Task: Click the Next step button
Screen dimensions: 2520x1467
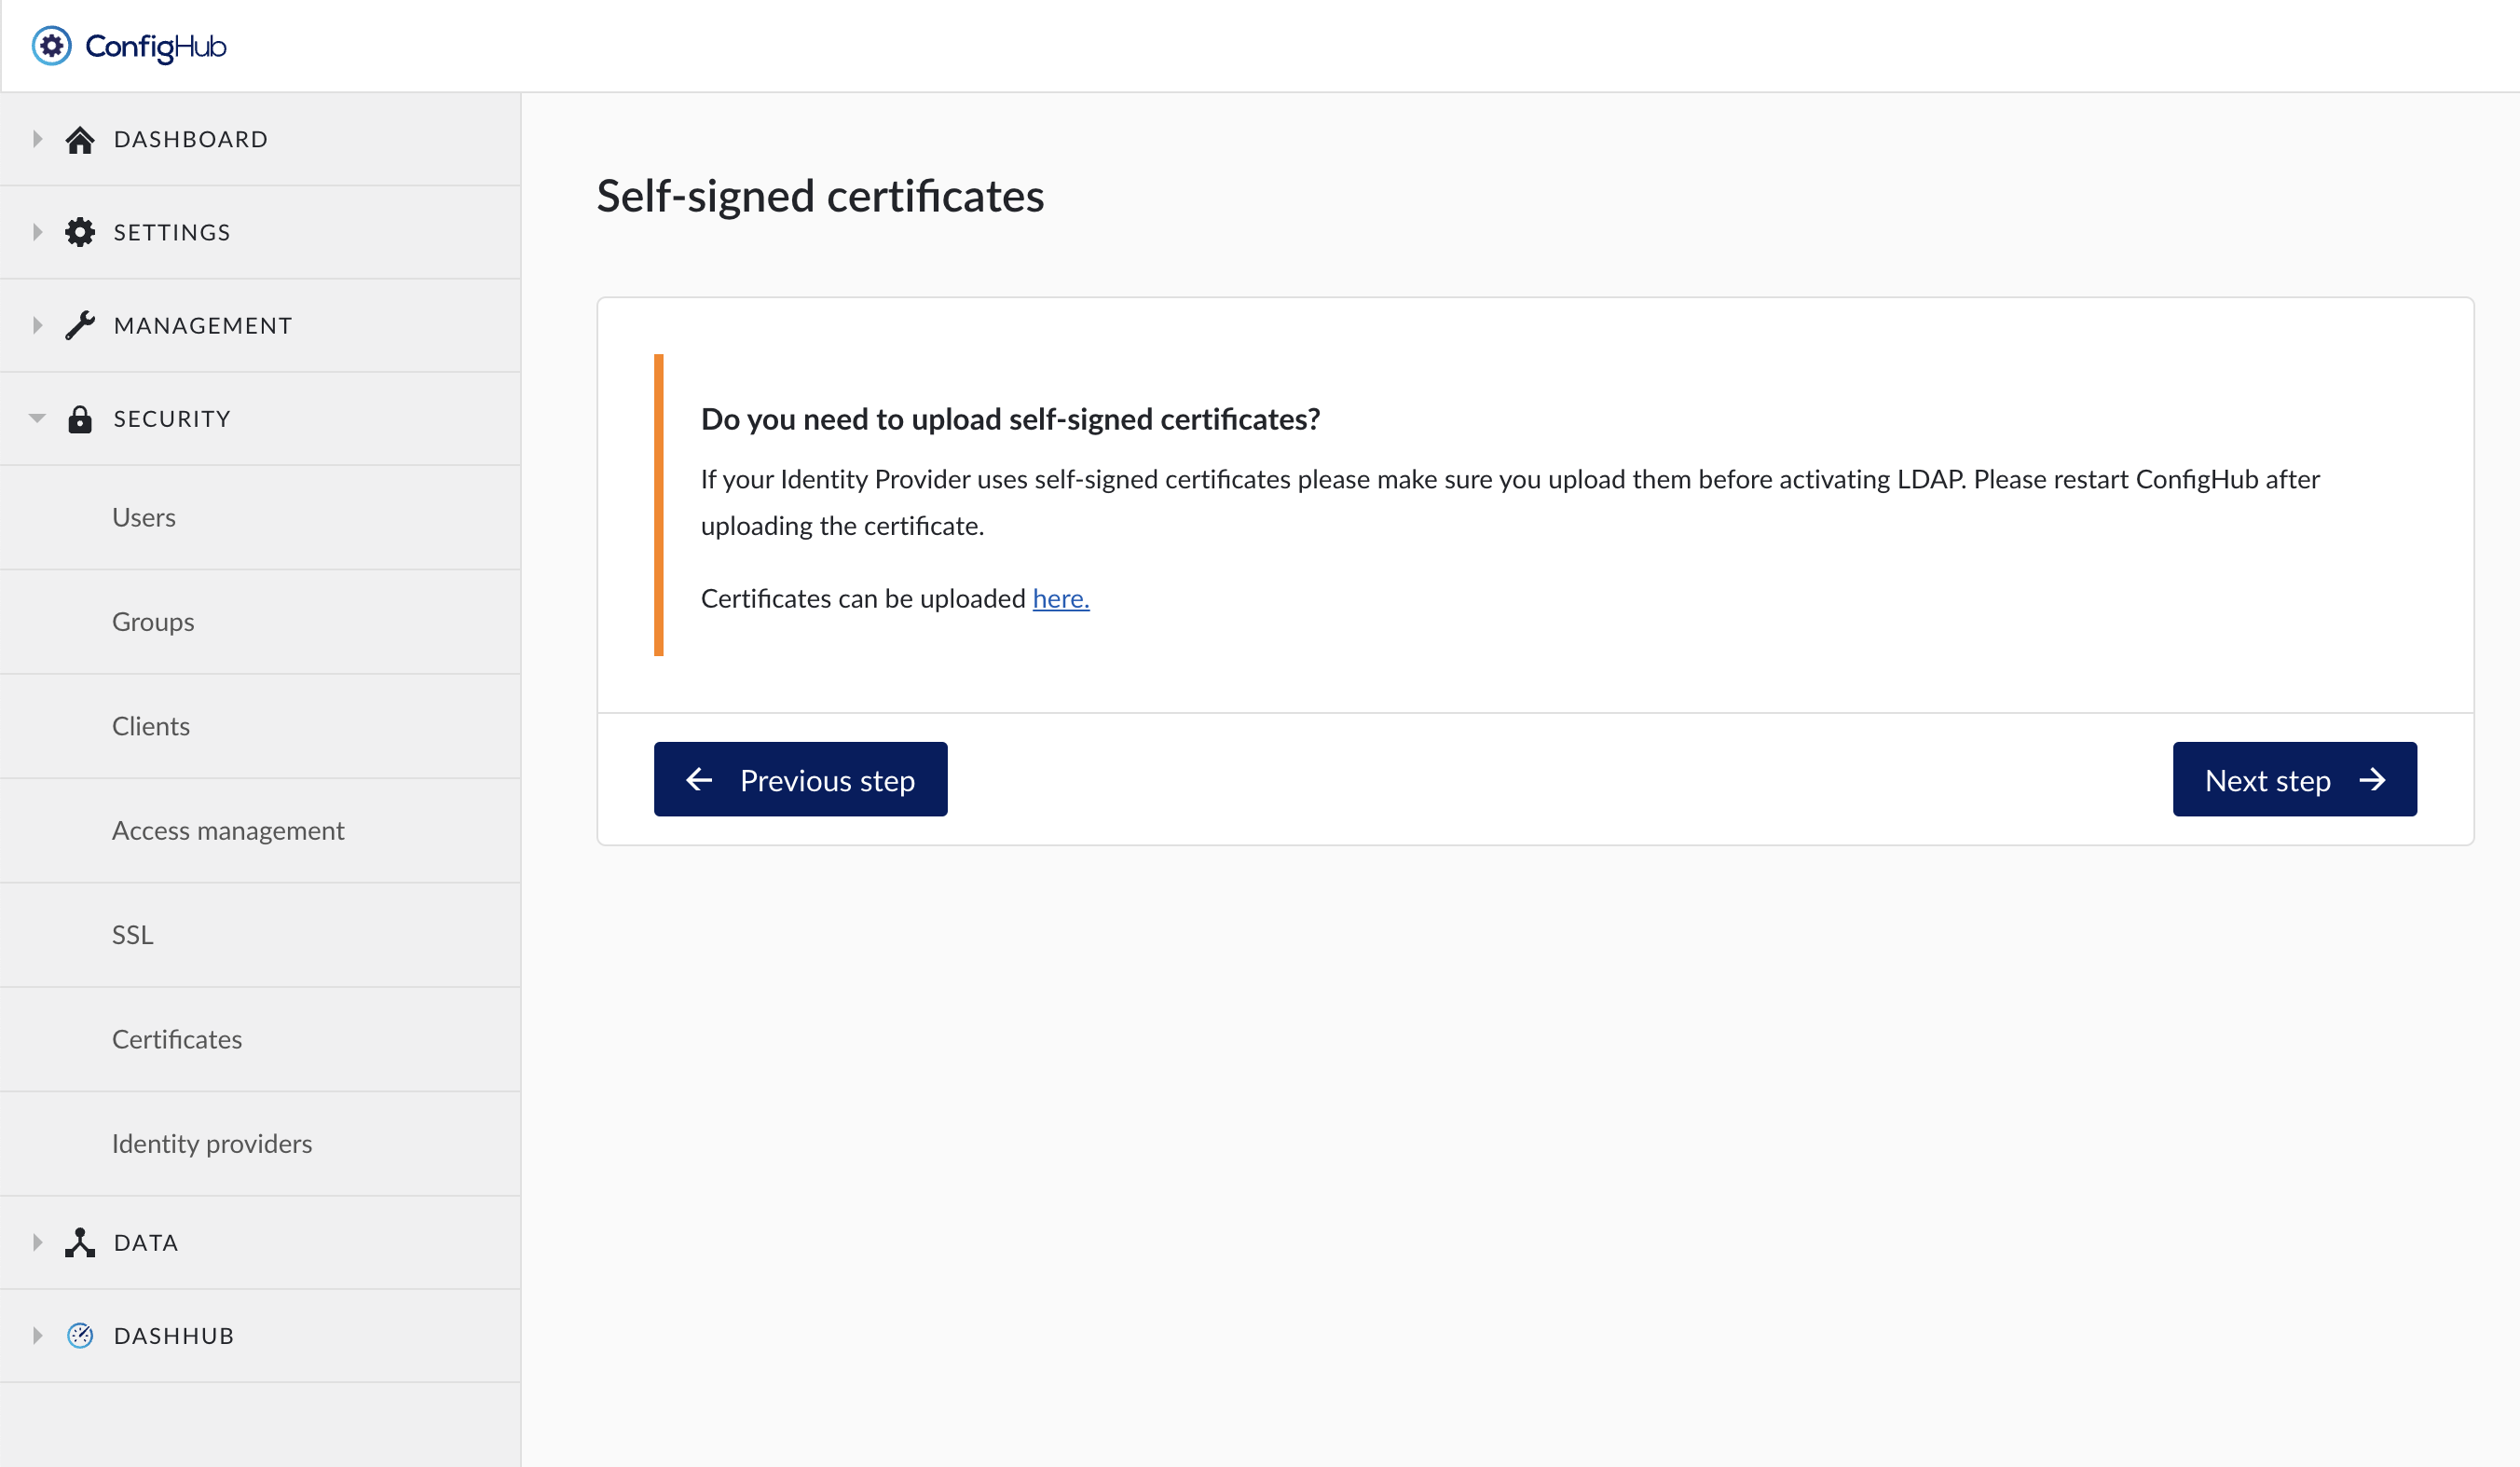Action: 2294,779
